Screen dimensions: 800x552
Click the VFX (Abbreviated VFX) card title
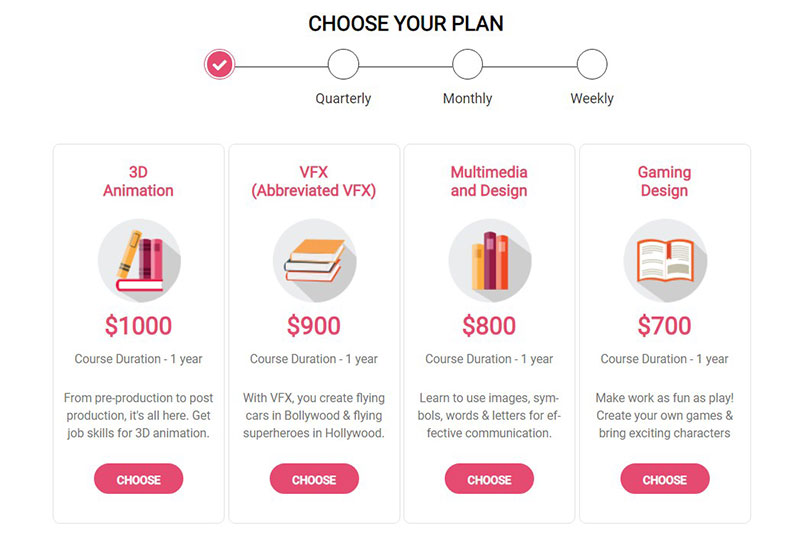[x=314, y=181]
